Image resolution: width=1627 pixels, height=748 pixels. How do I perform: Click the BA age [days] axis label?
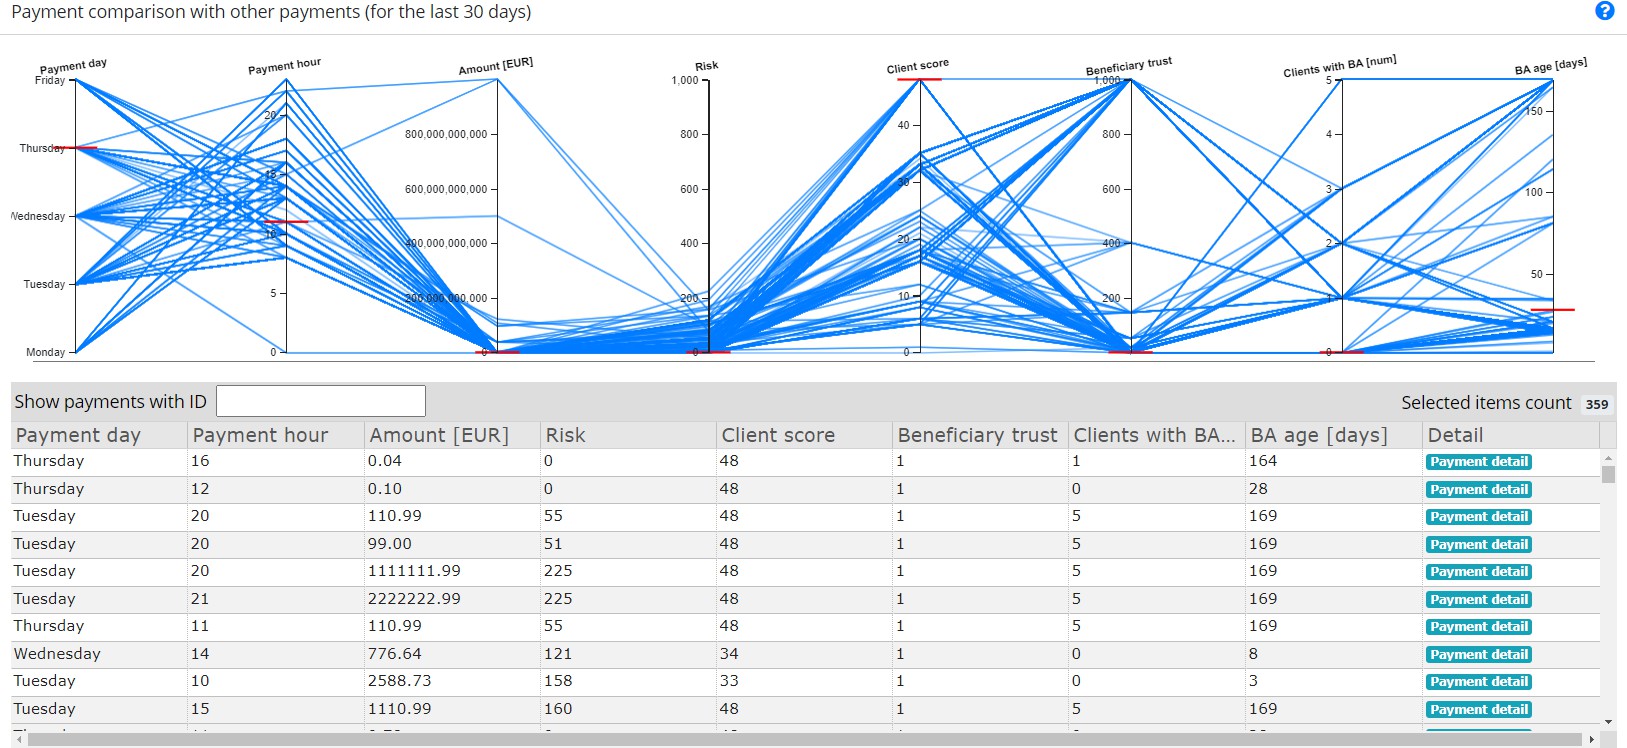click(1551, 66)
